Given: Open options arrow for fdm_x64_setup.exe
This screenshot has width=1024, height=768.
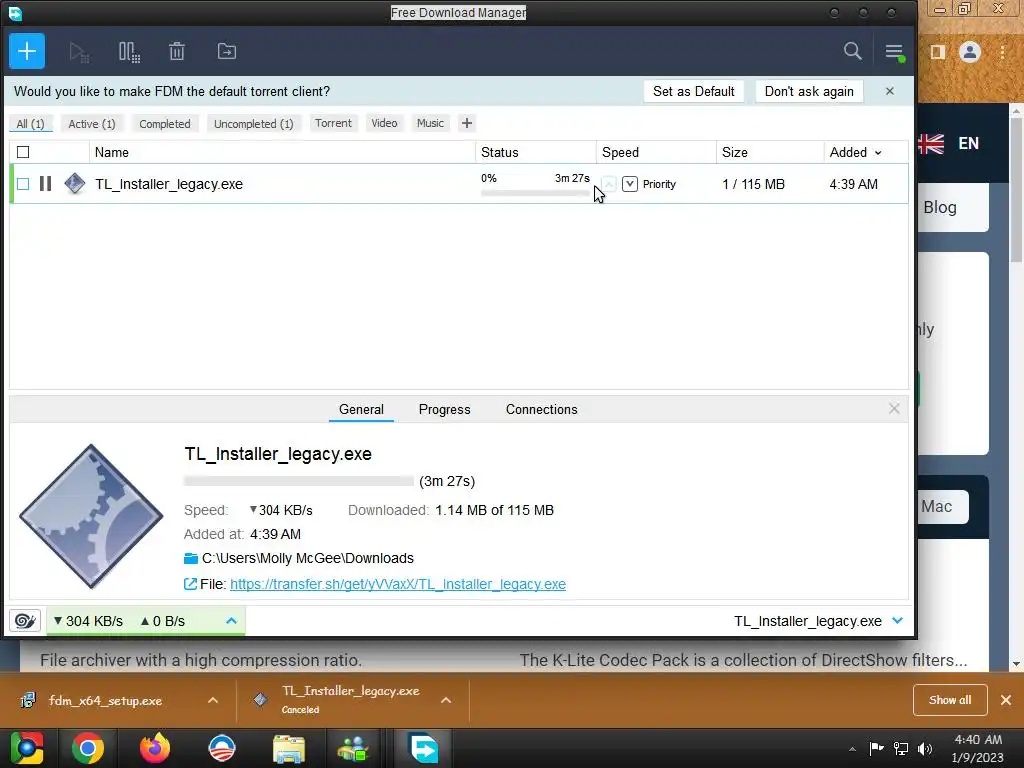Looking at the screenshot, I should [x=213, y=700].
